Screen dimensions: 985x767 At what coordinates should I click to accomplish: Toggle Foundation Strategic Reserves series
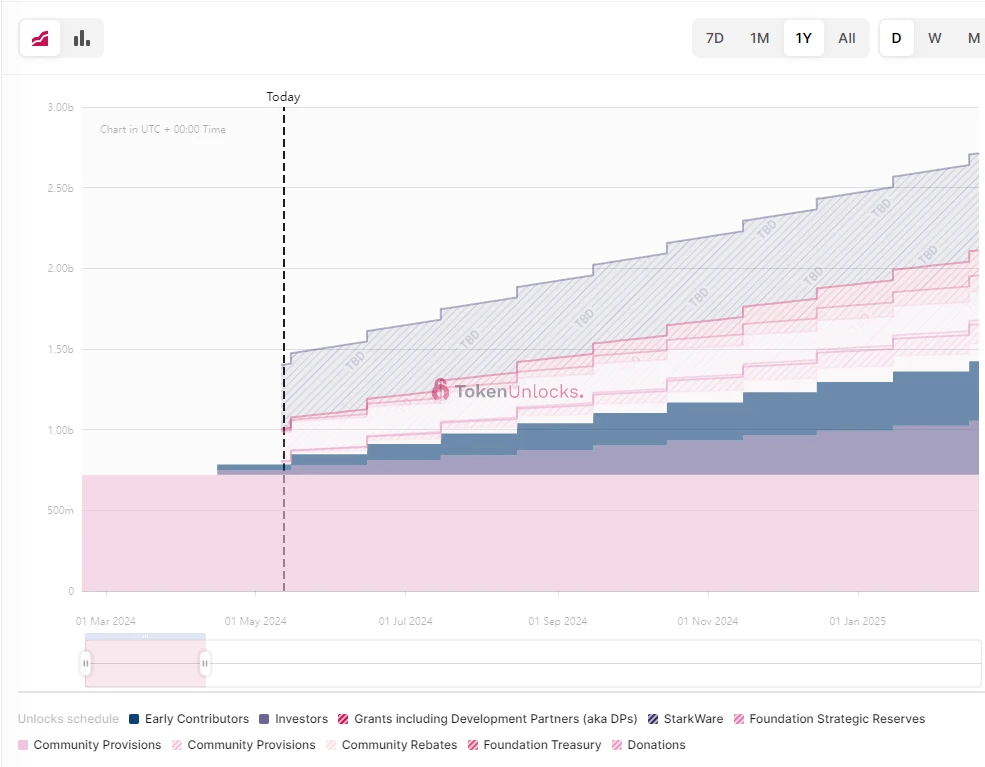pos(836,719)
